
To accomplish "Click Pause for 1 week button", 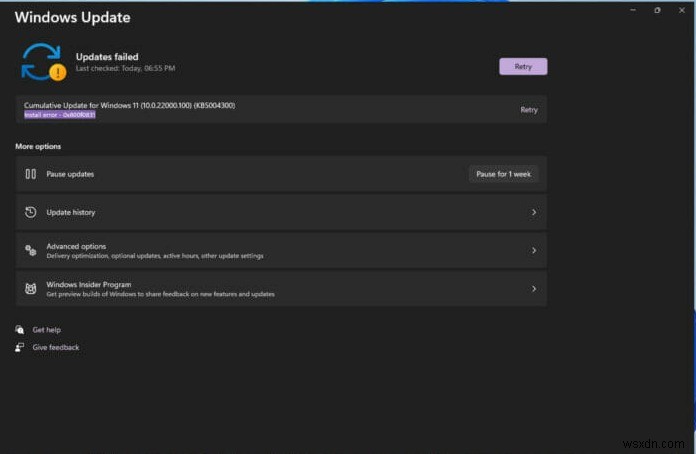I will pyautogui.click(x=503, y=174).
